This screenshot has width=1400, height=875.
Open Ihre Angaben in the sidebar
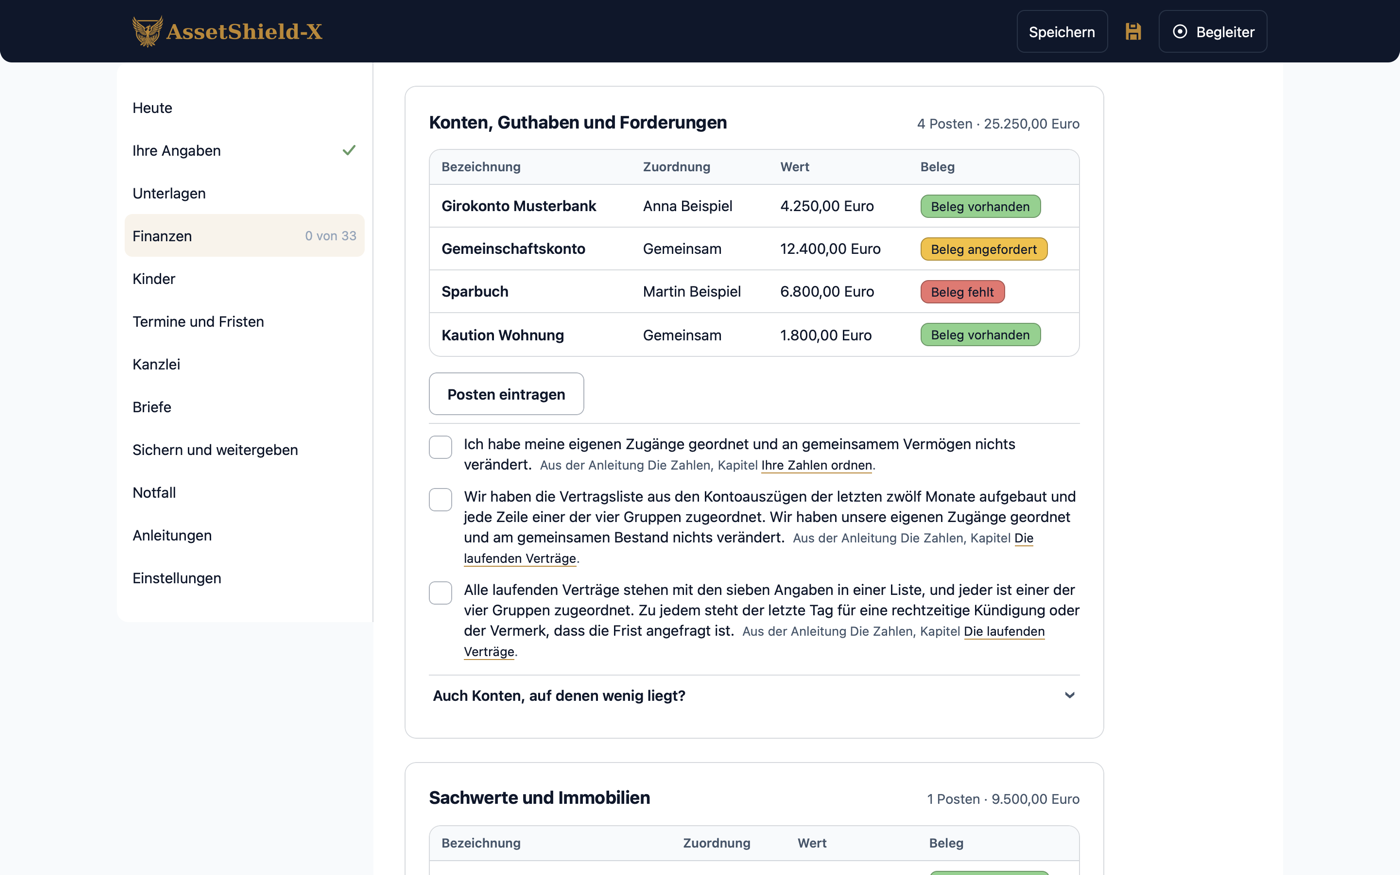pyautogui.click(x=244, y=151)
